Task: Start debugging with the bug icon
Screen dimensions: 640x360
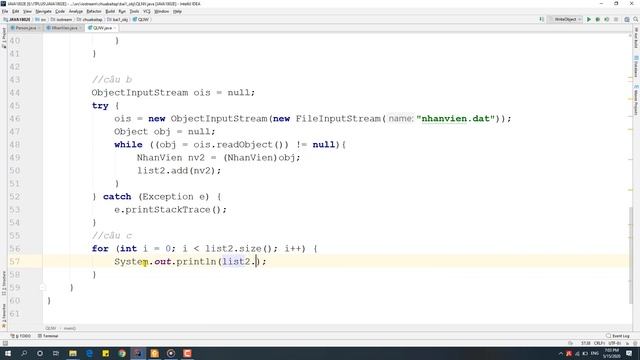Action: [598, 19]
